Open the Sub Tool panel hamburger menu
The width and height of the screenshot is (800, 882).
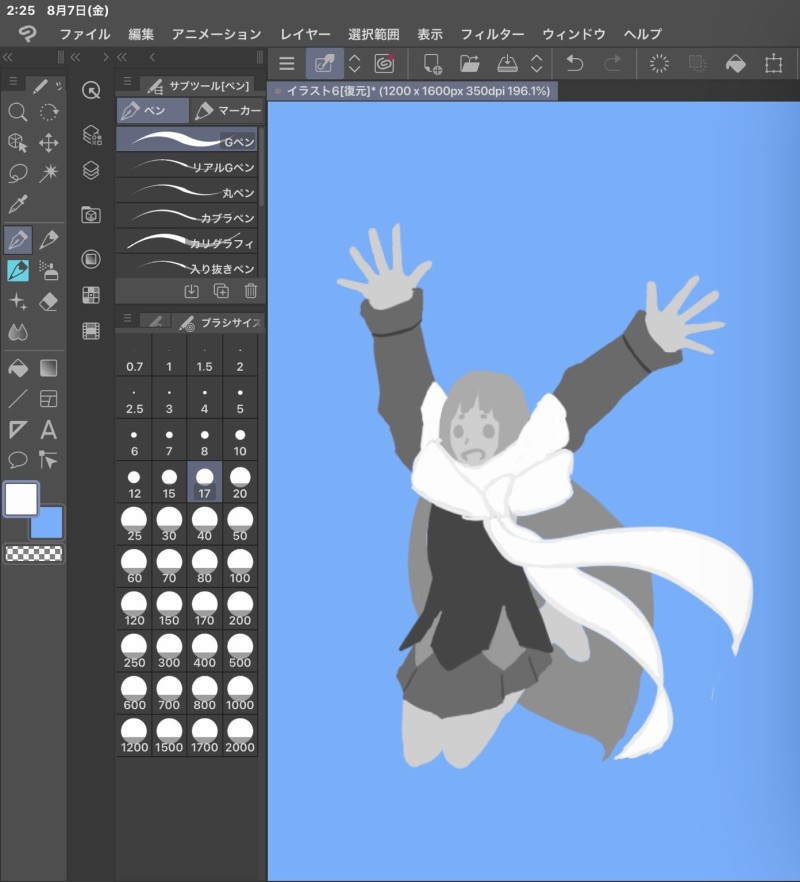coord(127,84)
